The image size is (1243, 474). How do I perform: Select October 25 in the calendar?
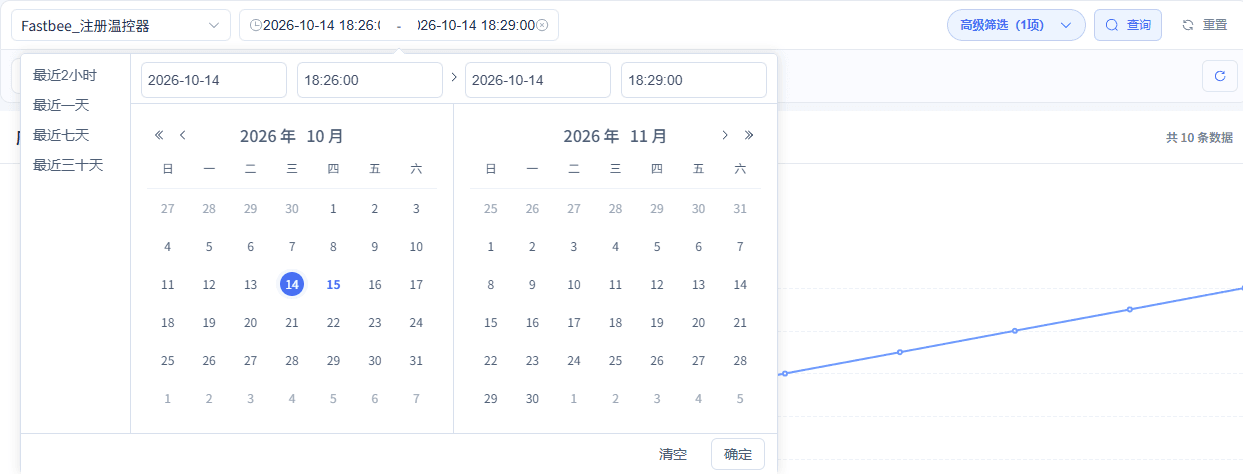click(x=167, y=361)
